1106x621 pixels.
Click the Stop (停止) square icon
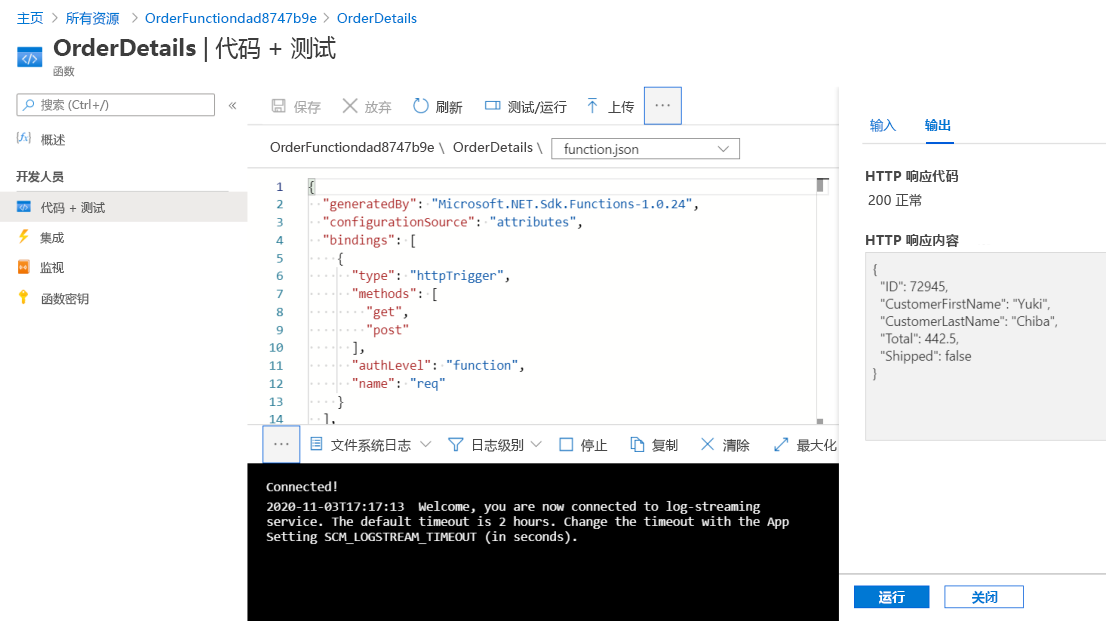566,445
